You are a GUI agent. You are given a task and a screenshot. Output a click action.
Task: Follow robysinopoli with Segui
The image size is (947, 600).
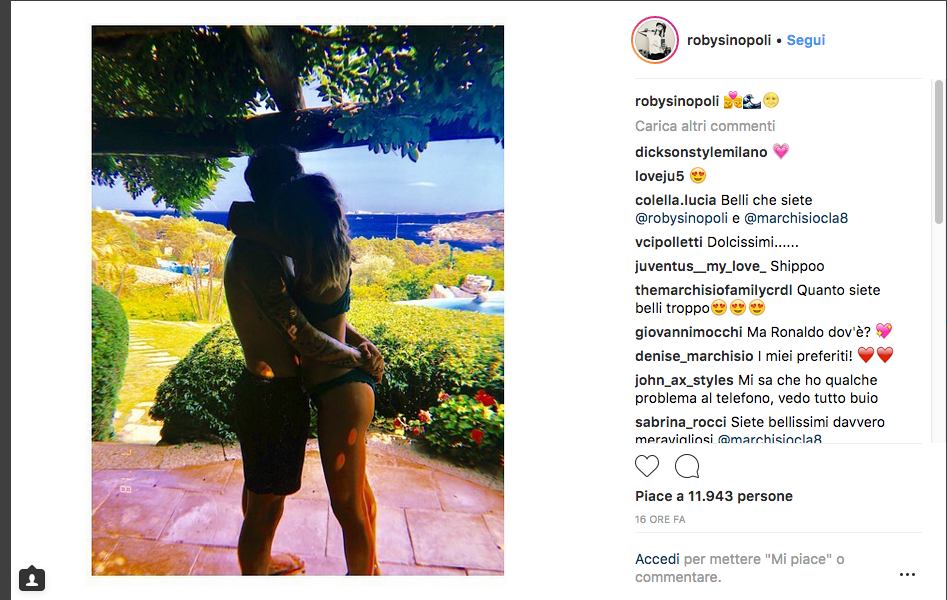806,40
